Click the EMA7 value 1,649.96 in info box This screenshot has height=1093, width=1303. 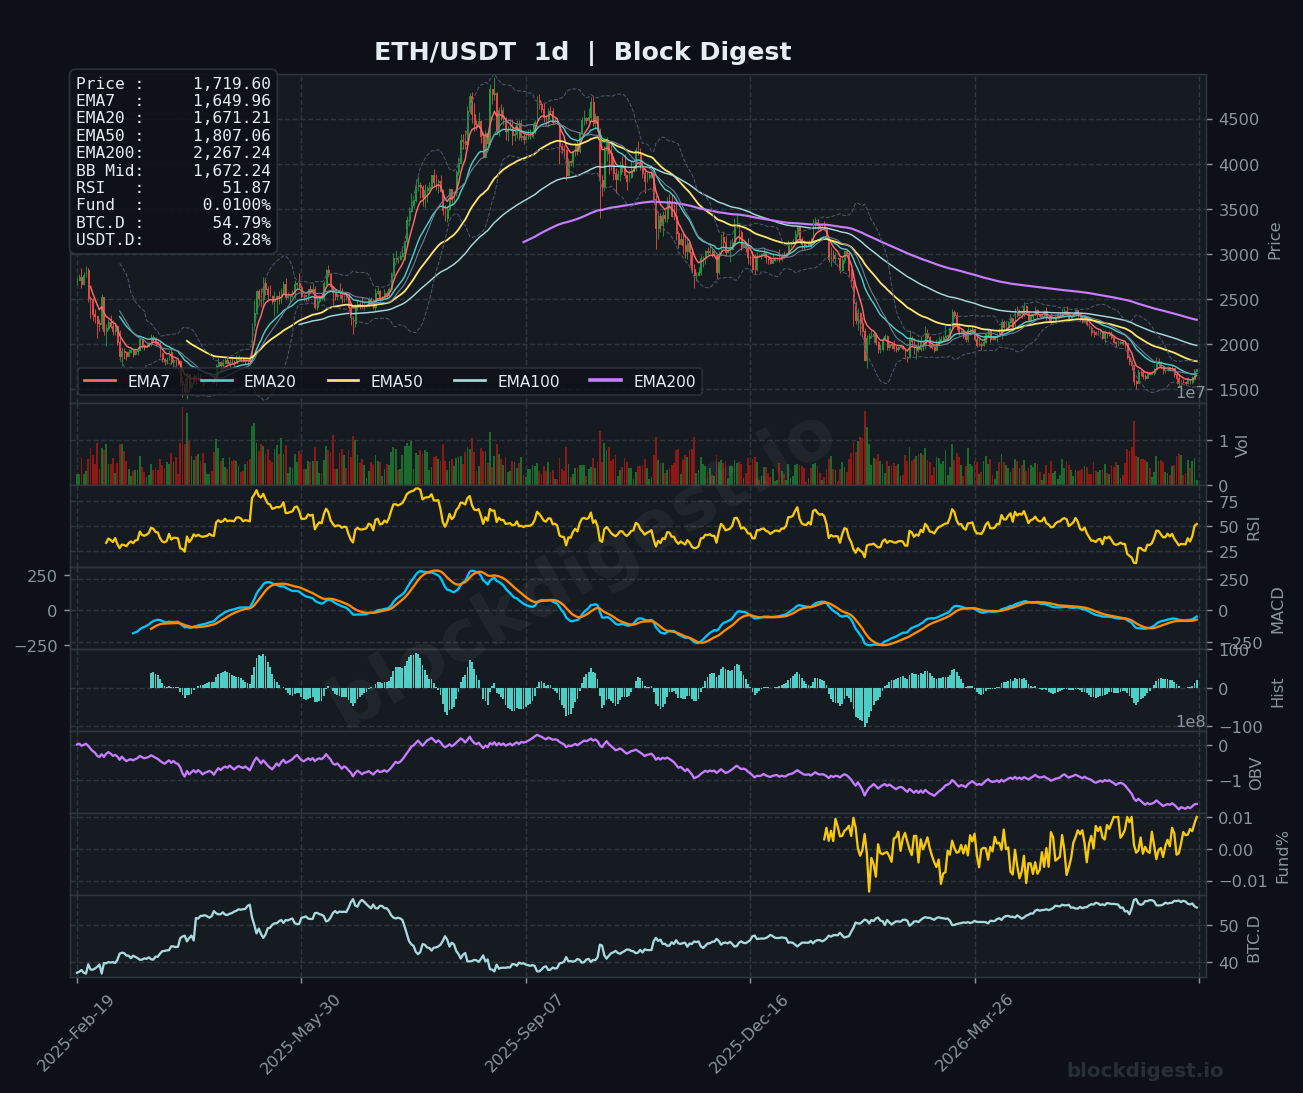(232, 101)
